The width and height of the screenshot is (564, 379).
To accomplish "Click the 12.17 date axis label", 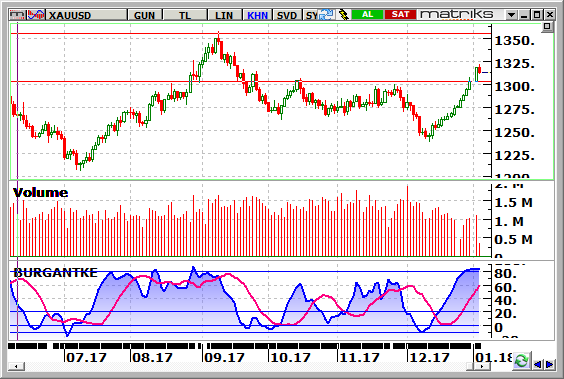I will tap(429, 358).
